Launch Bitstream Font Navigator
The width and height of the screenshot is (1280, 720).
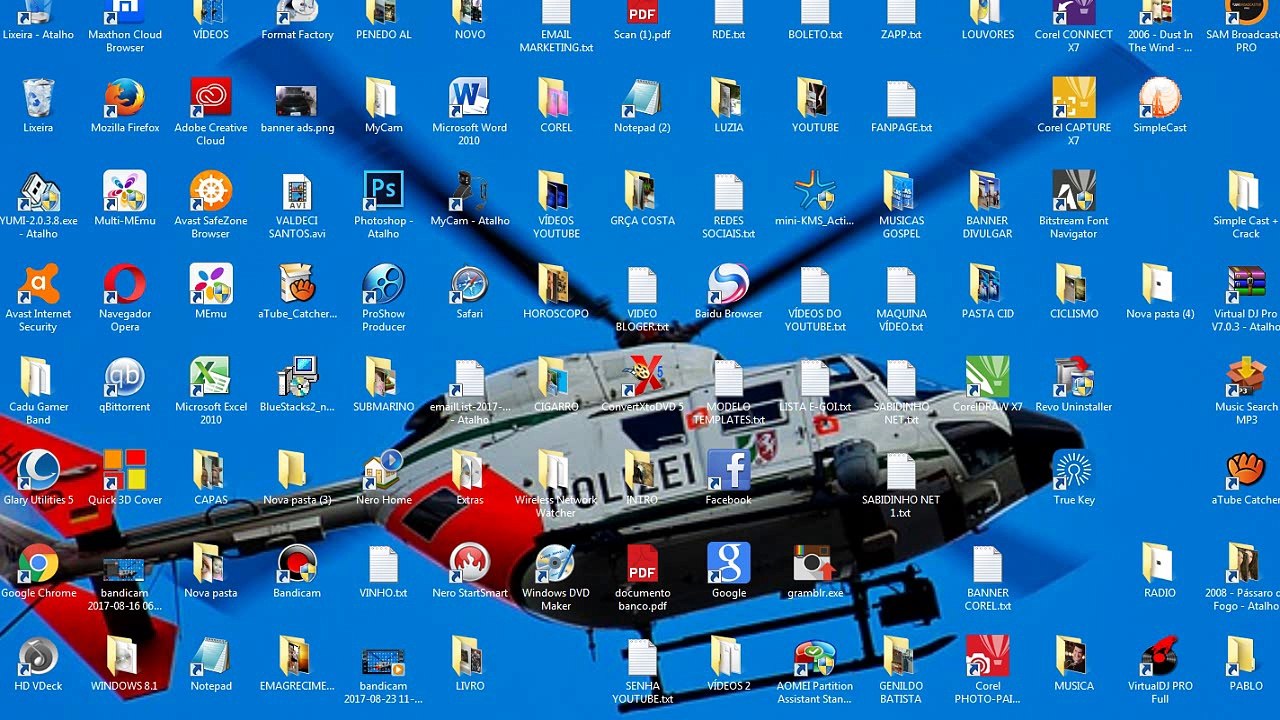coord(1074,192)
